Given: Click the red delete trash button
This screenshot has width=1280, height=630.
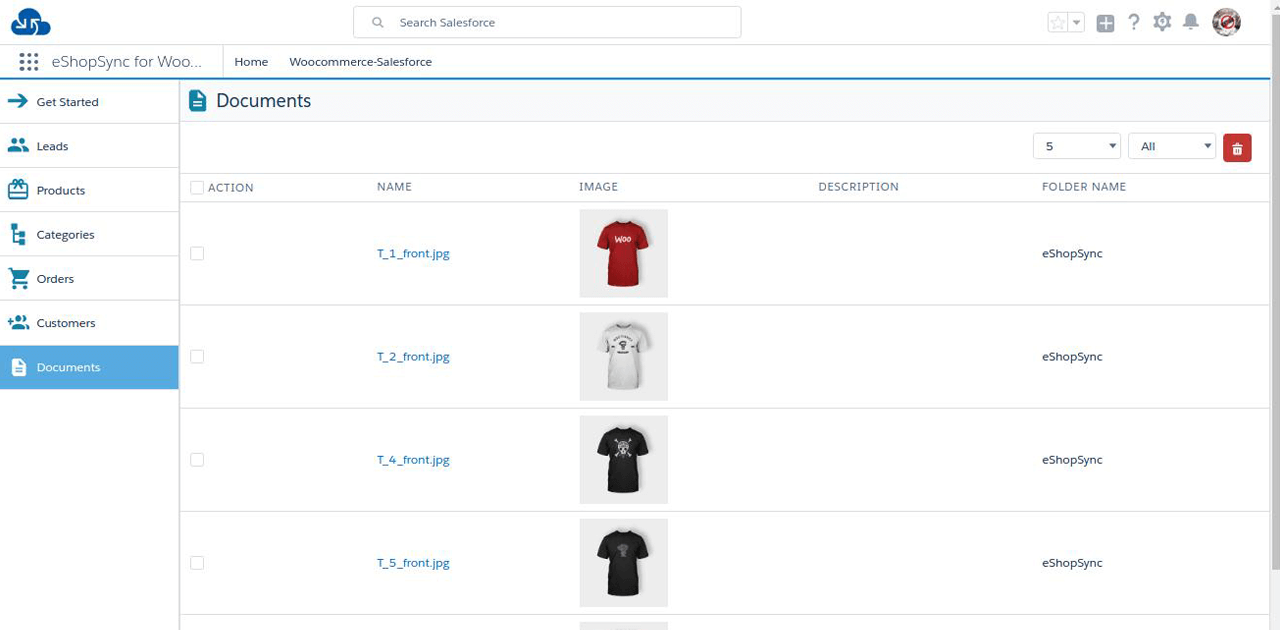Looking at the screenshot, I should click(x=1237, y=147).
